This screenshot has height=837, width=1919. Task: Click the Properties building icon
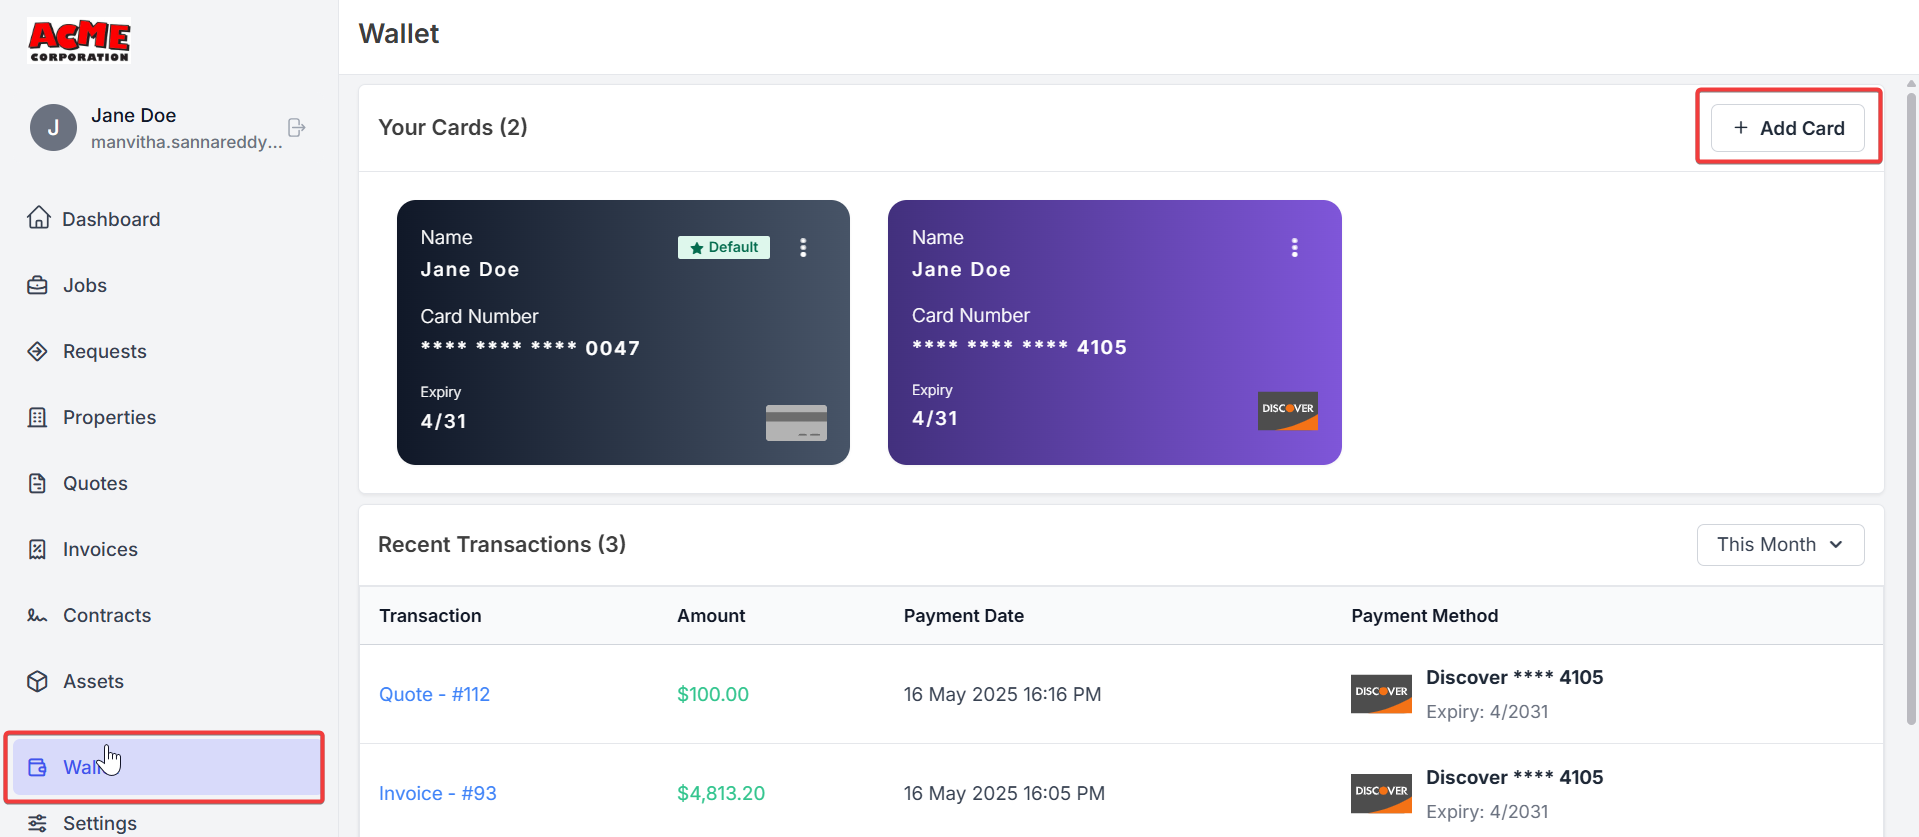pyautogui.click(x=38, y=417)
